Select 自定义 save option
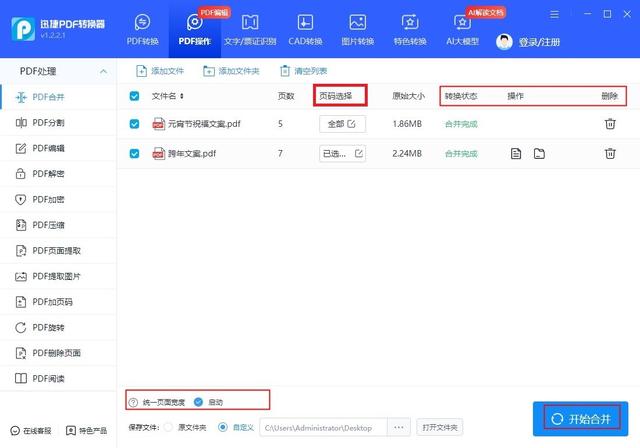 pyautogui.click(x=223, y=428)
